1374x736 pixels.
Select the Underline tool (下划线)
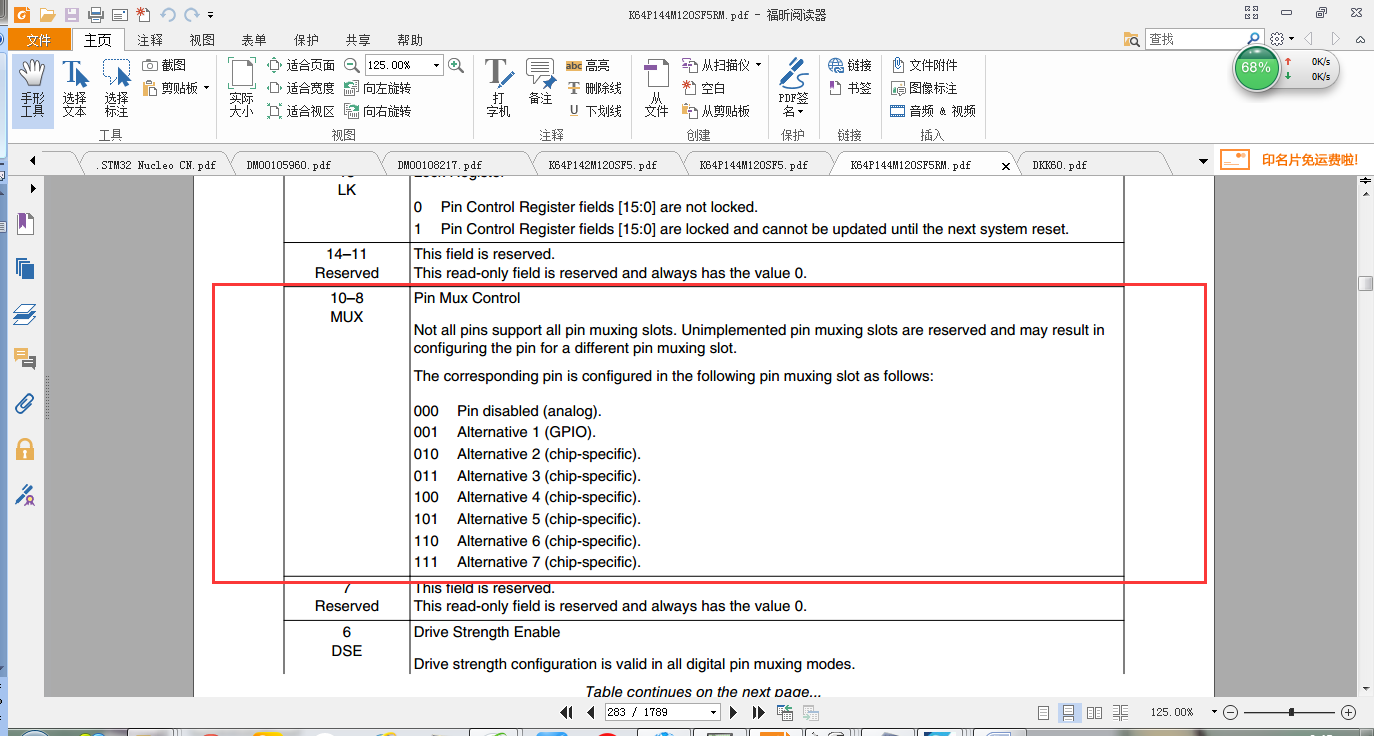[x=594, y=111]
